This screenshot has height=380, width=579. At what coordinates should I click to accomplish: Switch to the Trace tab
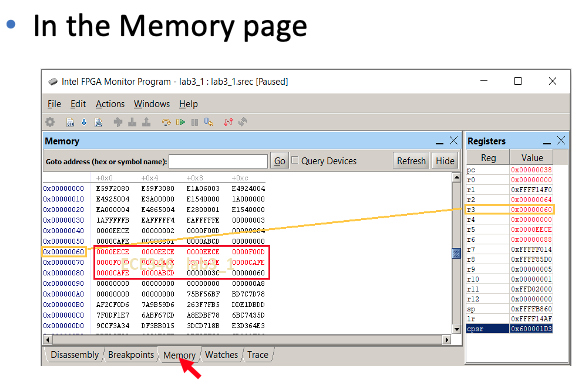tap(257, 355)
